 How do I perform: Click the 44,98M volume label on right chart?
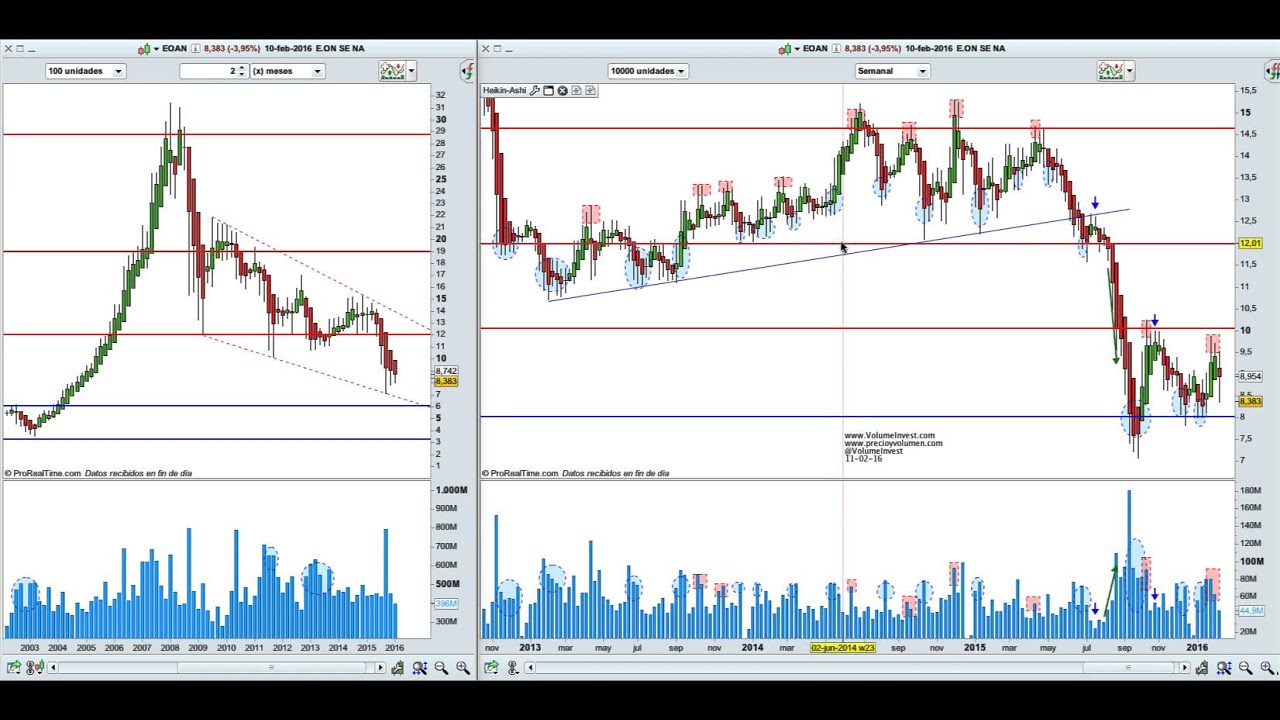[x=1250, y=609]
